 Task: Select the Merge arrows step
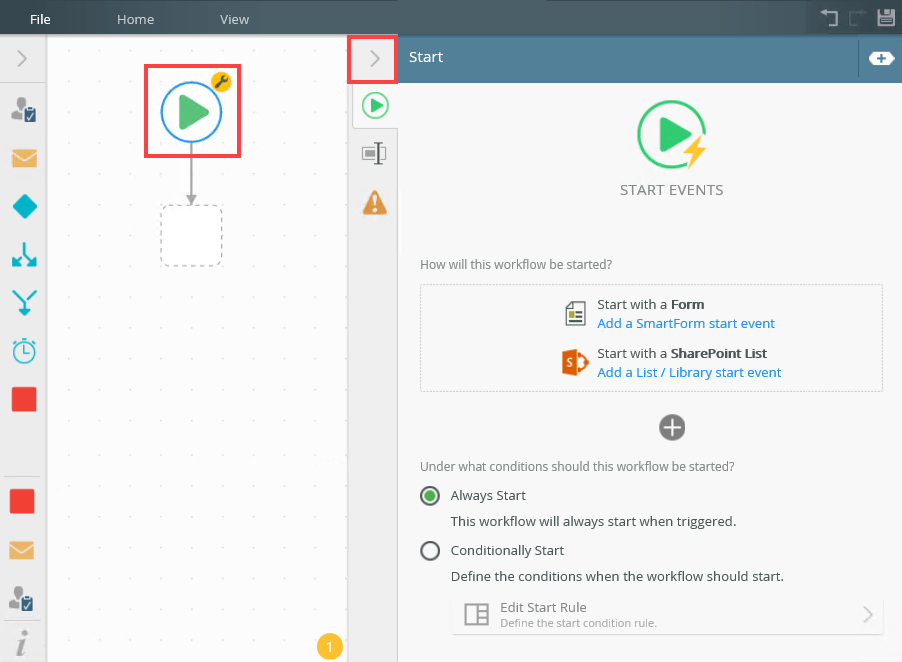pos(24,303)
